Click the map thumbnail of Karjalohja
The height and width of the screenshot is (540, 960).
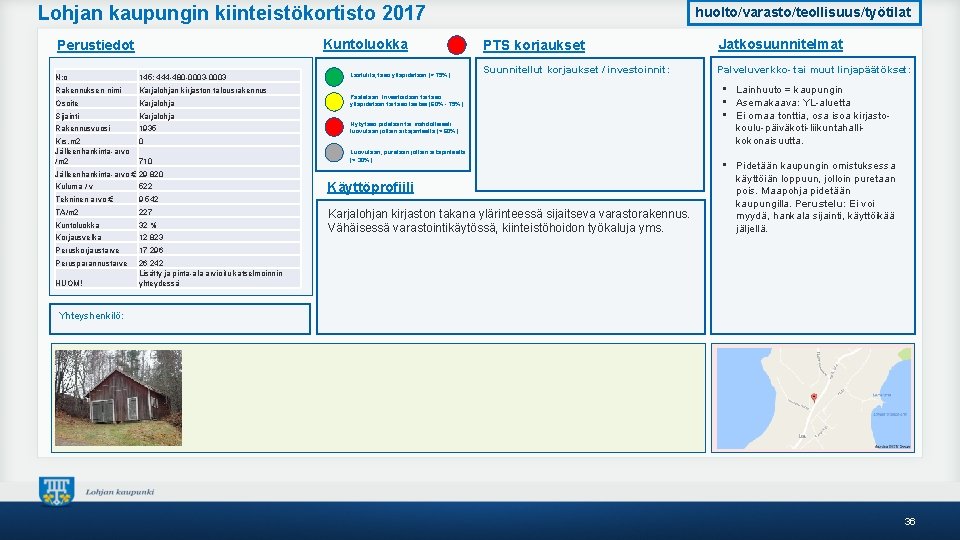814,399
